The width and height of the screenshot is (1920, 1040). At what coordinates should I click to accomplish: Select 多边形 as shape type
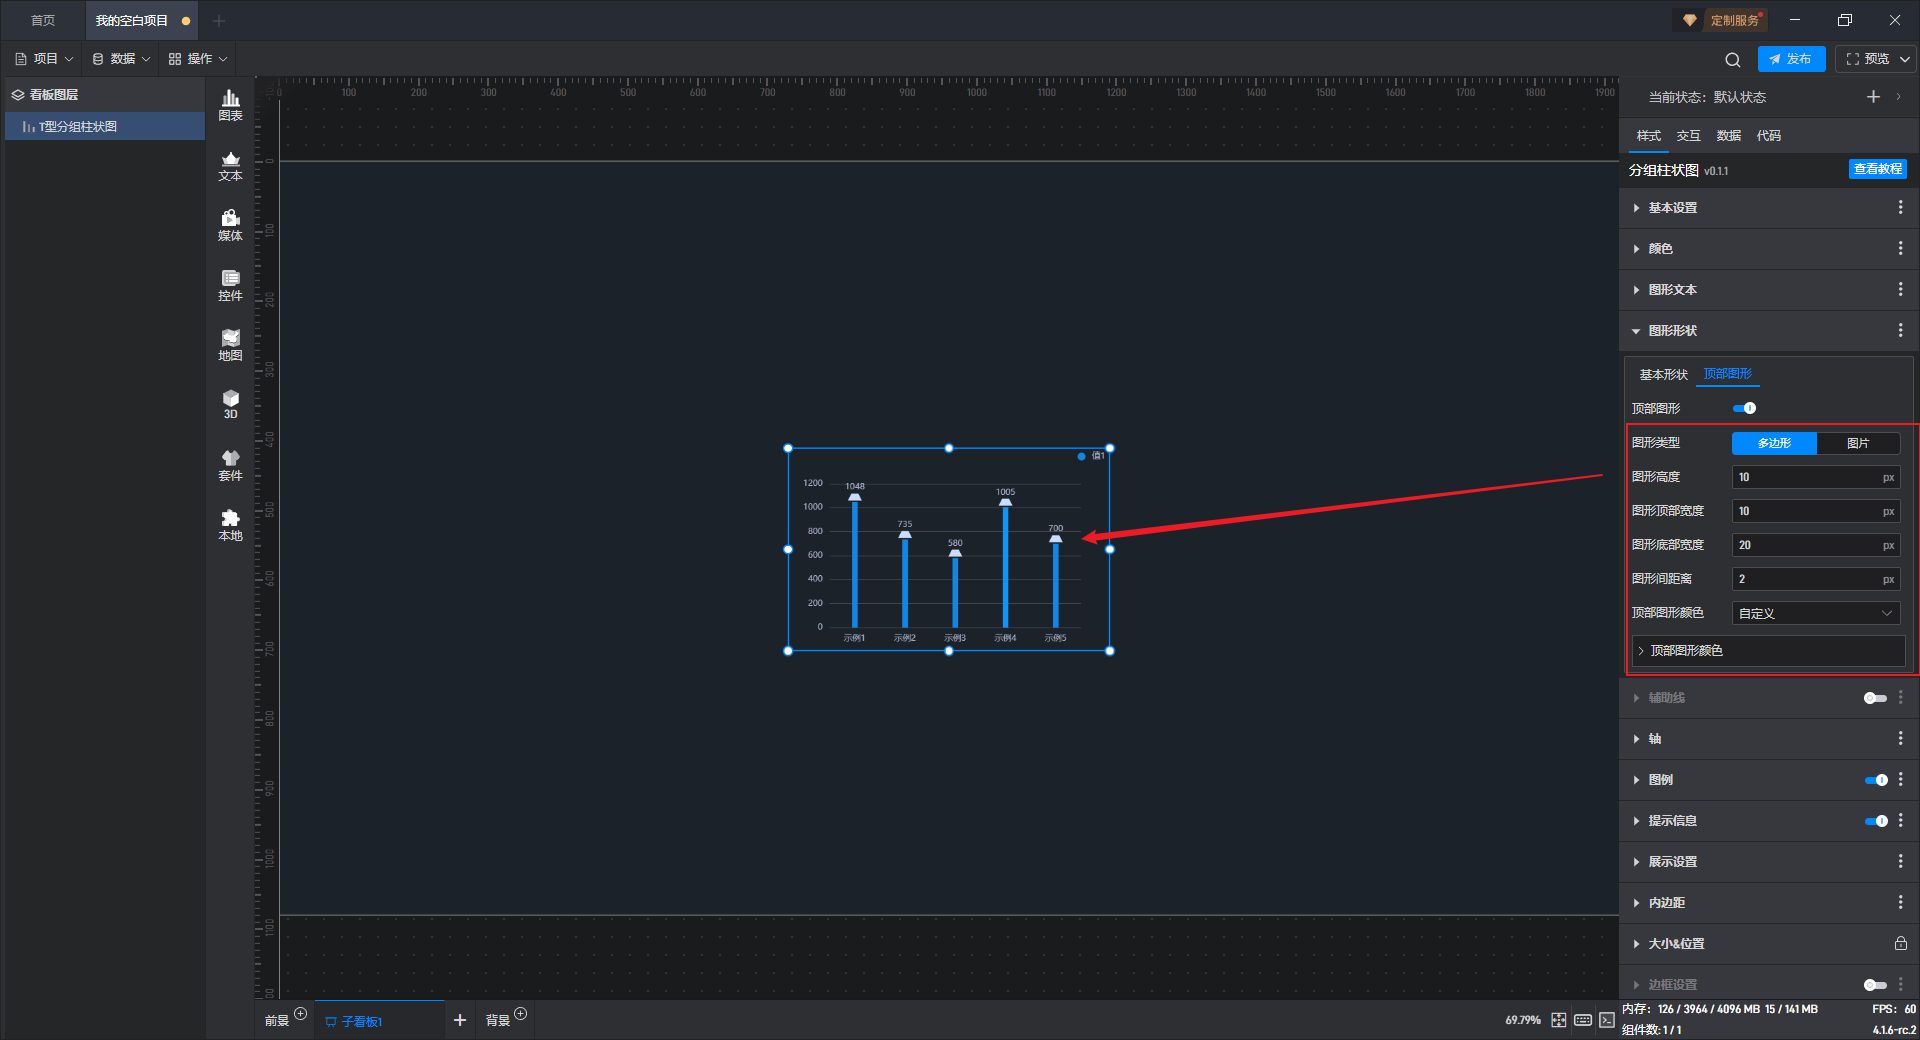click(1774, 443)
